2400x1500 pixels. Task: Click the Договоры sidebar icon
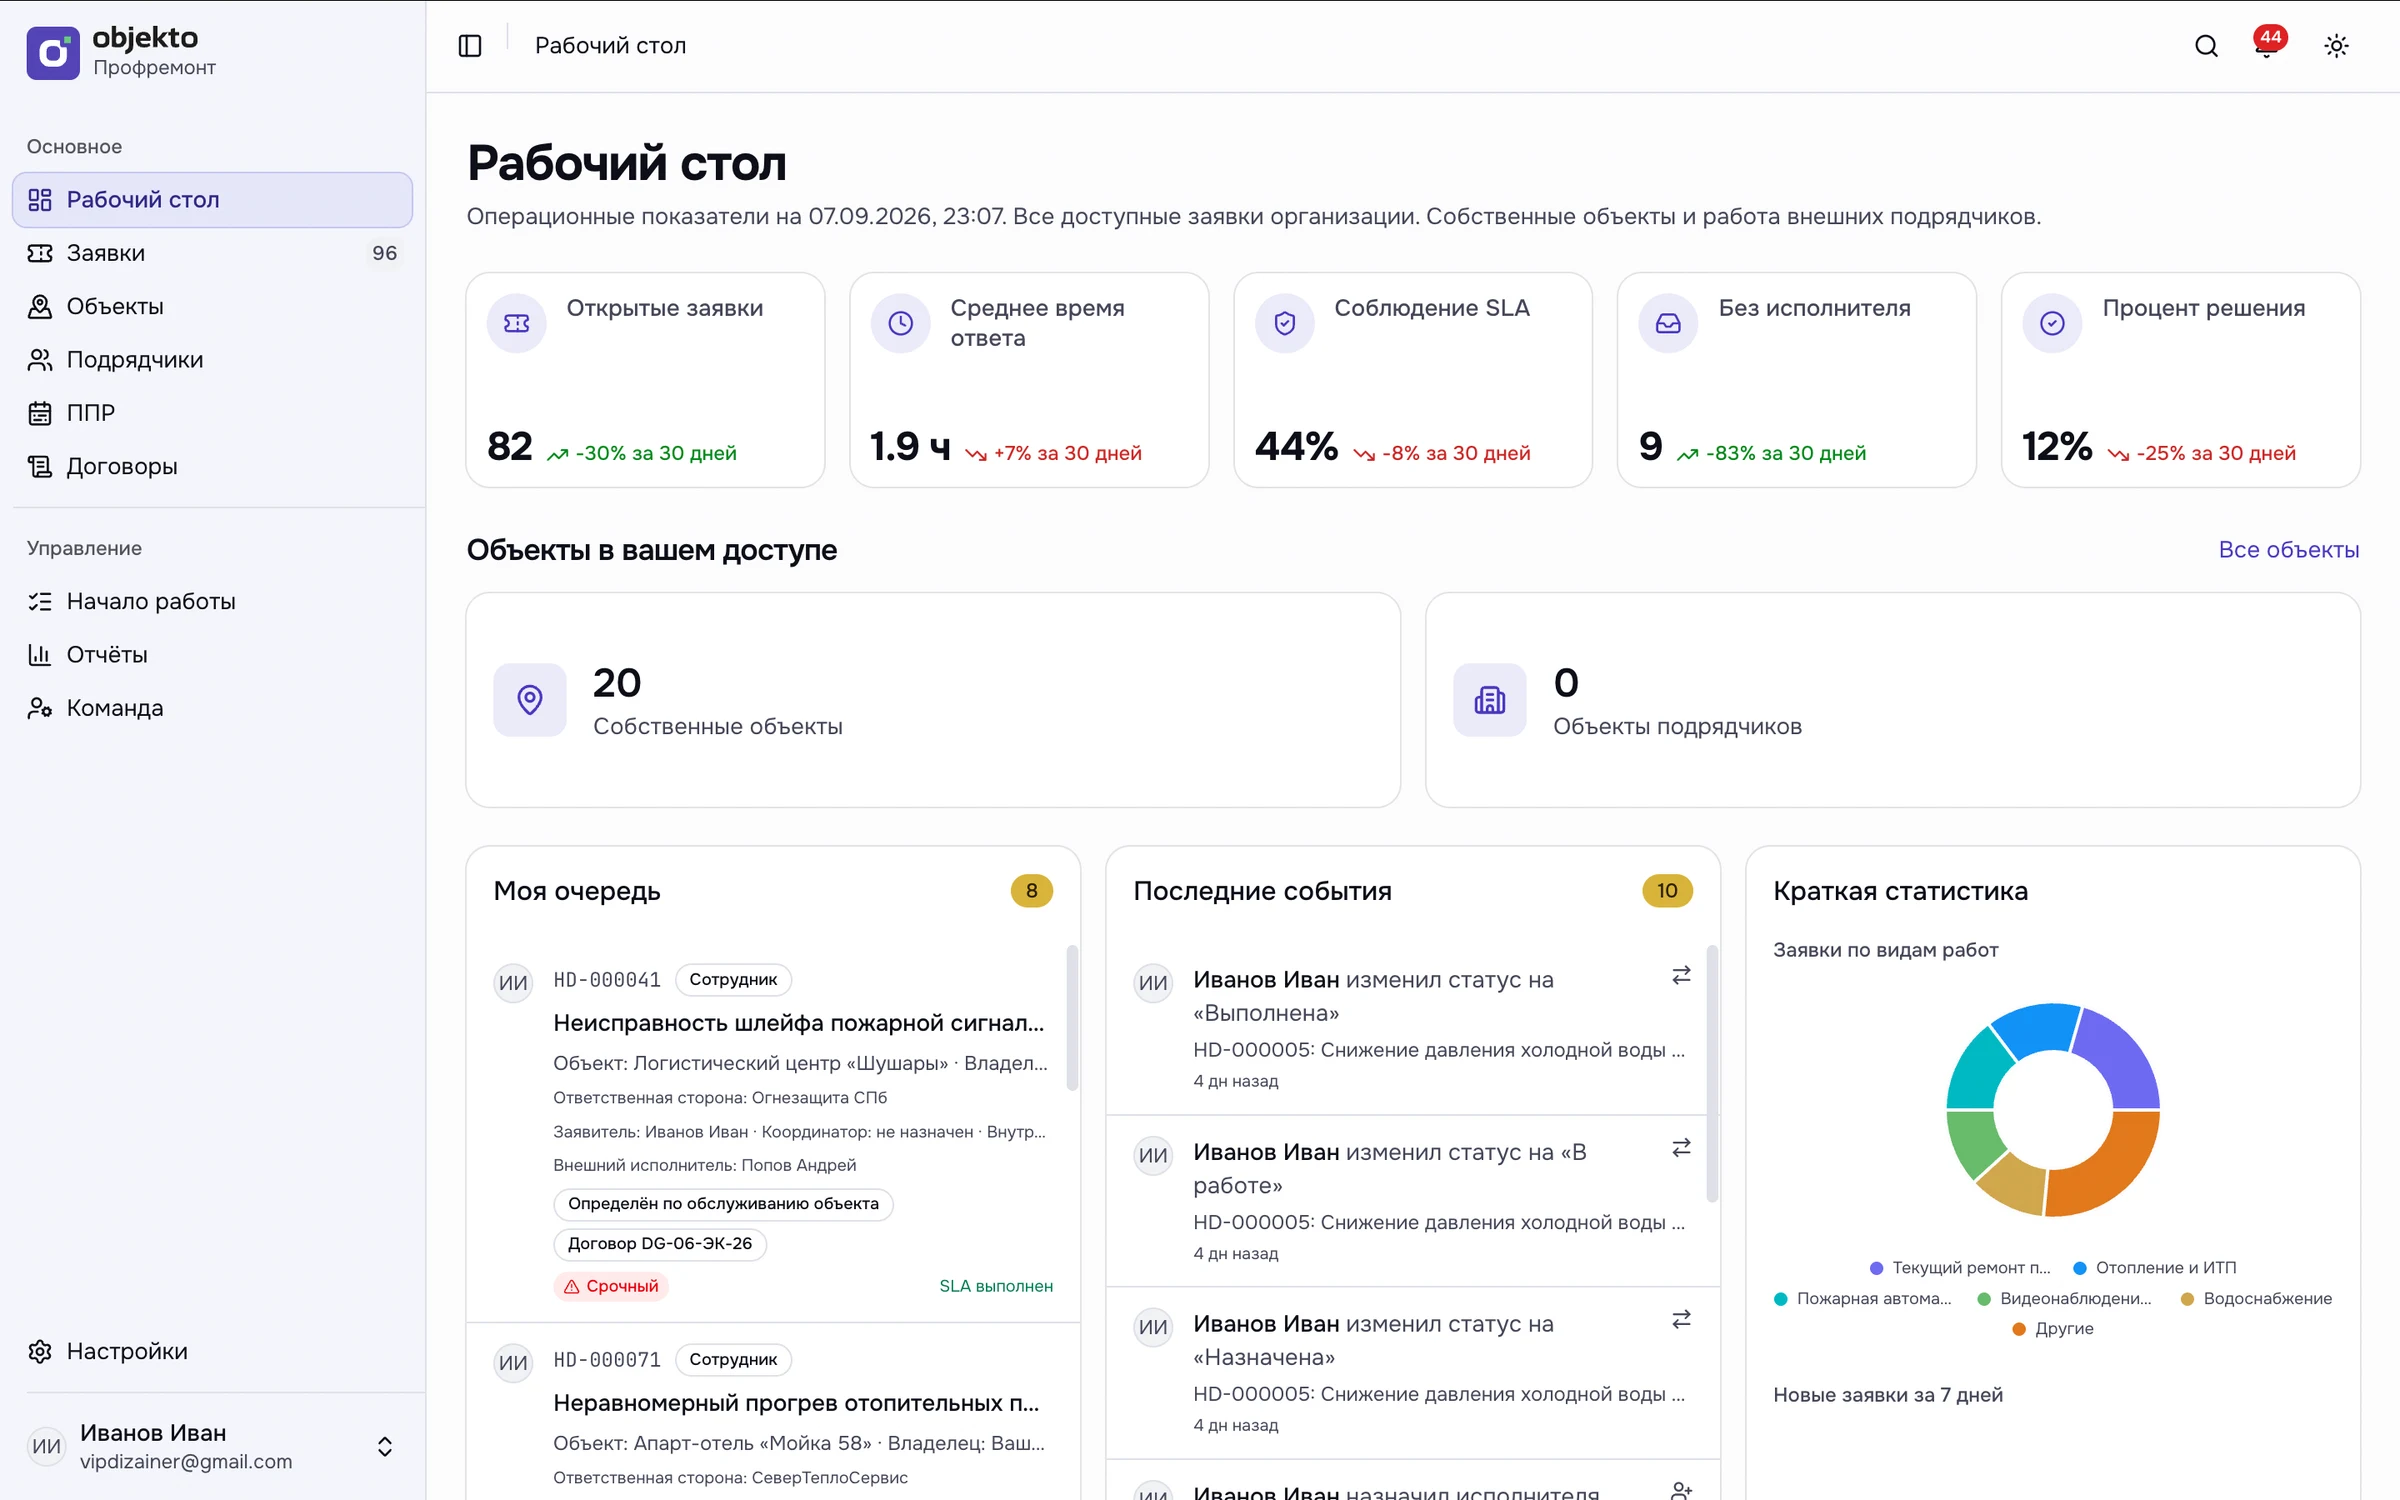[40, 466]
